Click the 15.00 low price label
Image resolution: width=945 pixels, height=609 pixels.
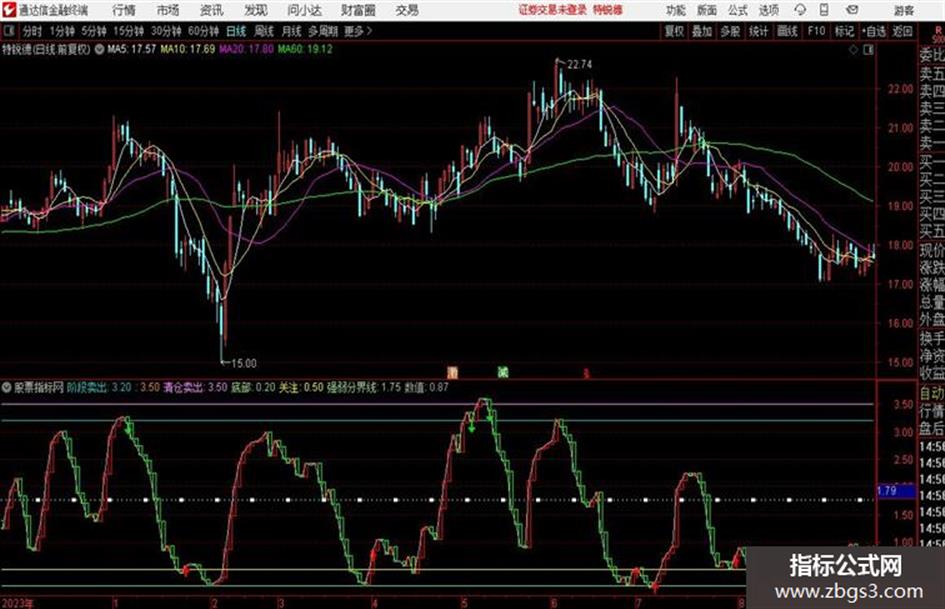pyautogui.click(x=243, y=363)
